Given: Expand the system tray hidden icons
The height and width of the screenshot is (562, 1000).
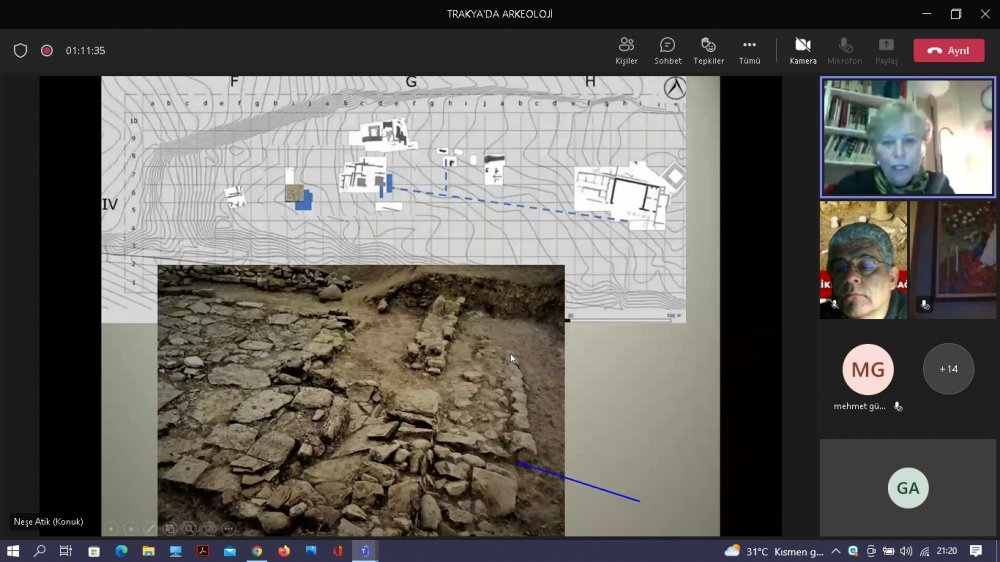Looking at the screenshot, I should point(834,551).
